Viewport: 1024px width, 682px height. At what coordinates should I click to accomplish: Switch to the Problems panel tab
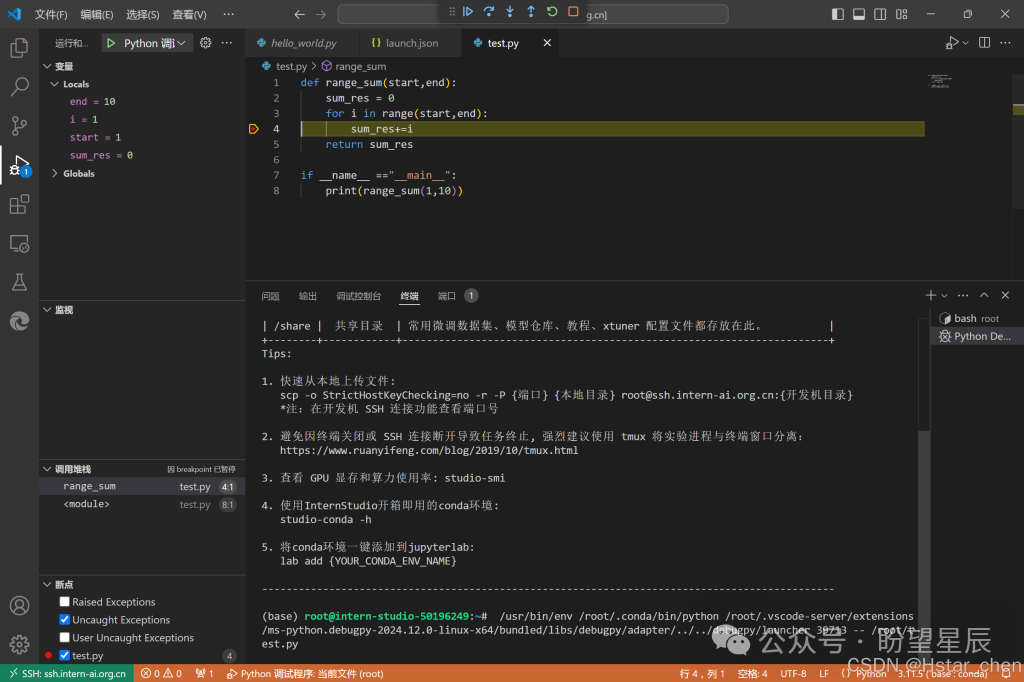coord(270,296)
